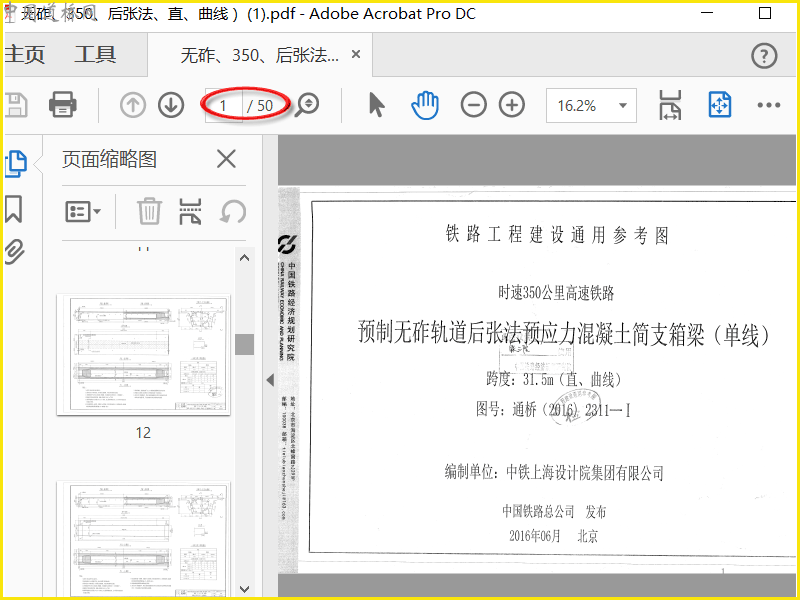The width and height of the screenshot is (800, 600).
Task: Toggle the page thumbnails sidebar icon
Action: pos(16,164)
